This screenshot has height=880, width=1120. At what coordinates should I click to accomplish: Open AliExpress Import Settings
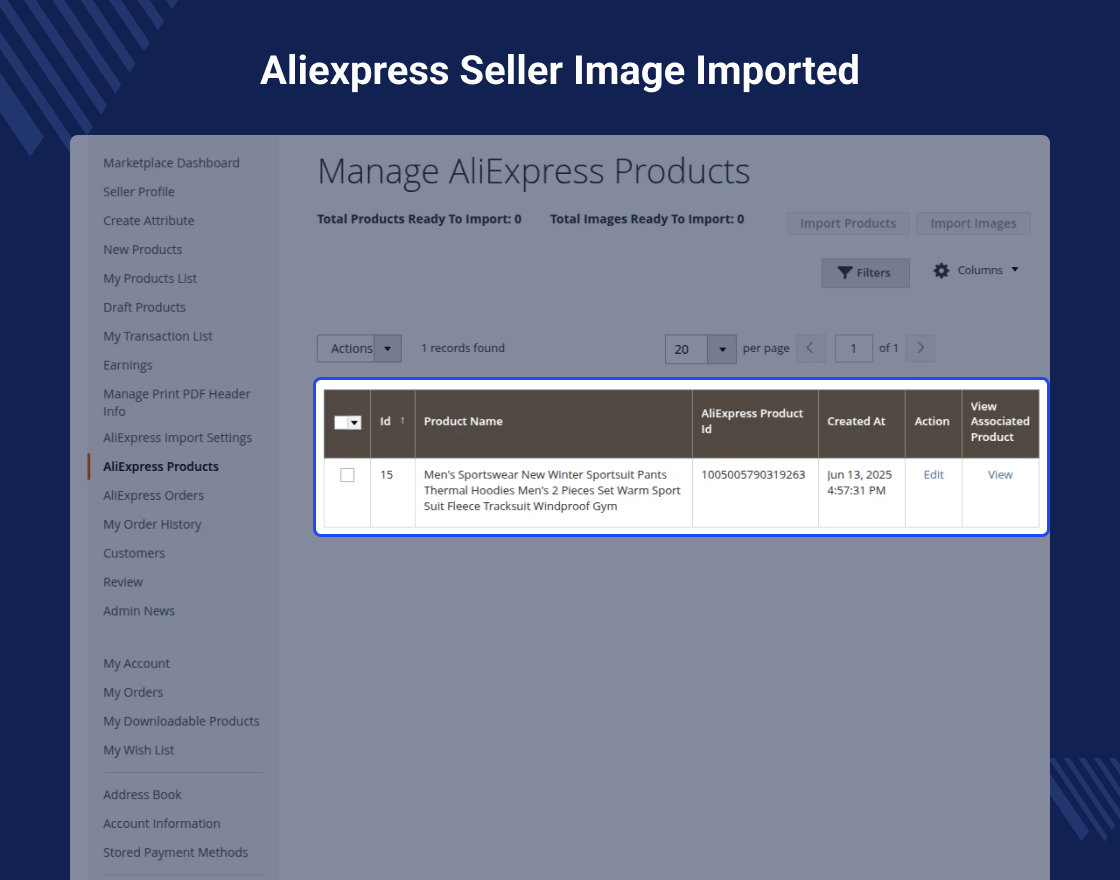tap(177, 438)
